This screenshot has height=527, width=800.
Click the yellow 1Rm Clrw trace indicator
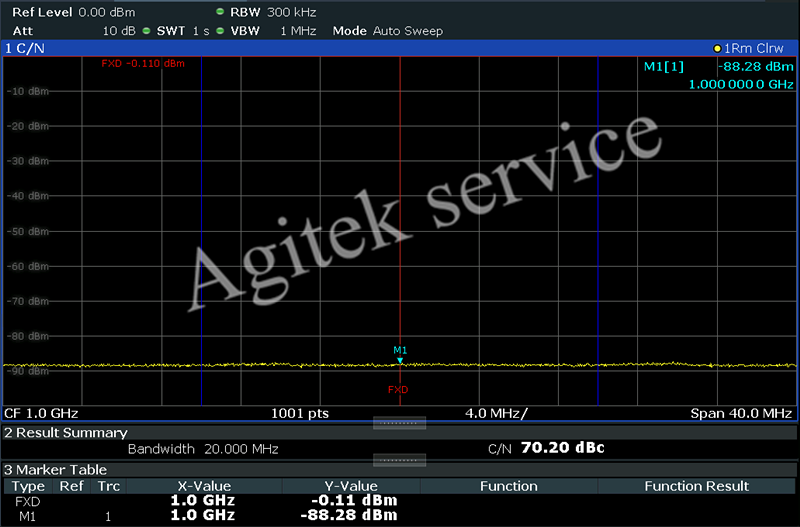[x=748, y=48]
